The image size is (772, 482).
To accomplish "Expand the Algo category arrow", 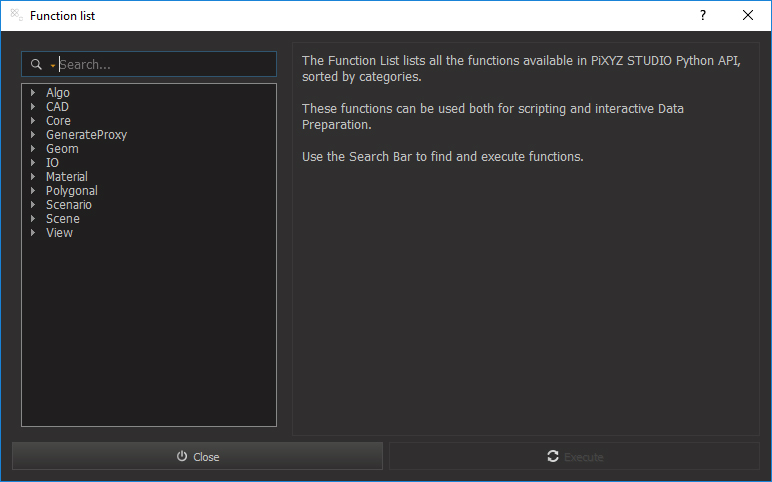I will point(33,93).
